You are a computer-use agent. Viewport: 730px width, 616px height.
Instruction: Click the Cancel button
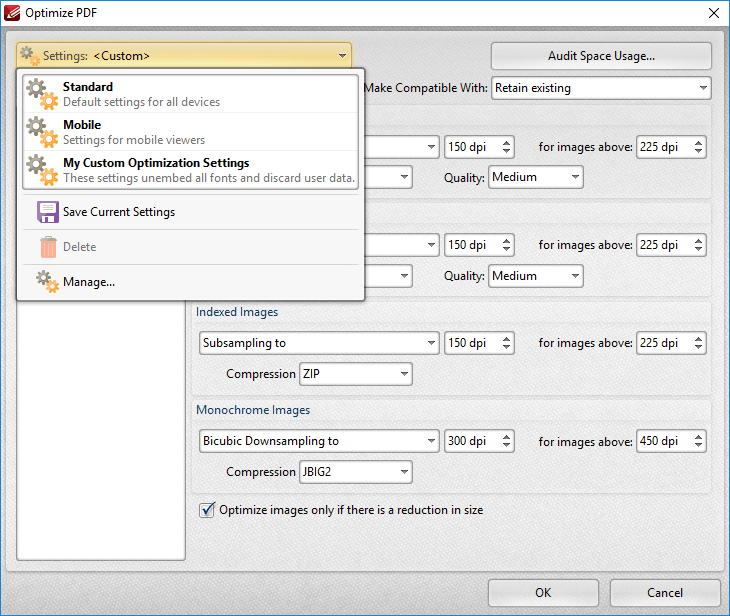[x=665, y=593]
